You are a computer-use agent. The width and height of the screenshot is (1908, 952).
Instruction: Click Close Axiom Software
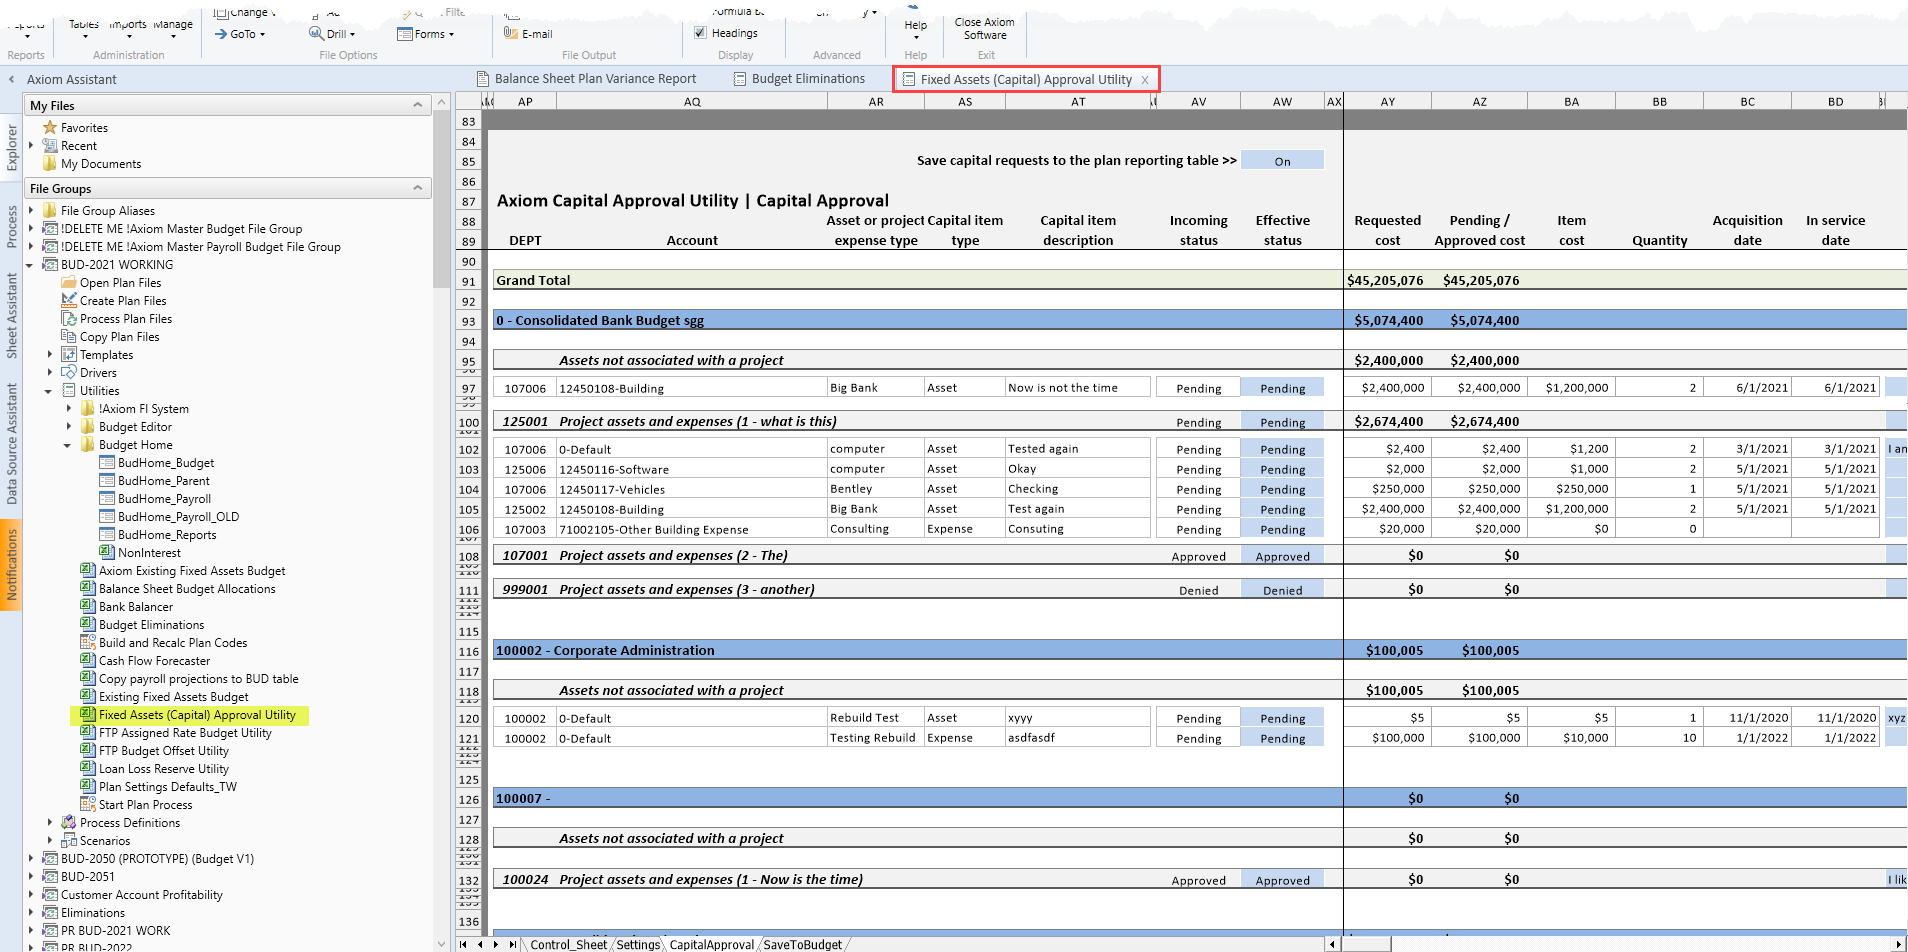coord(985,28)
